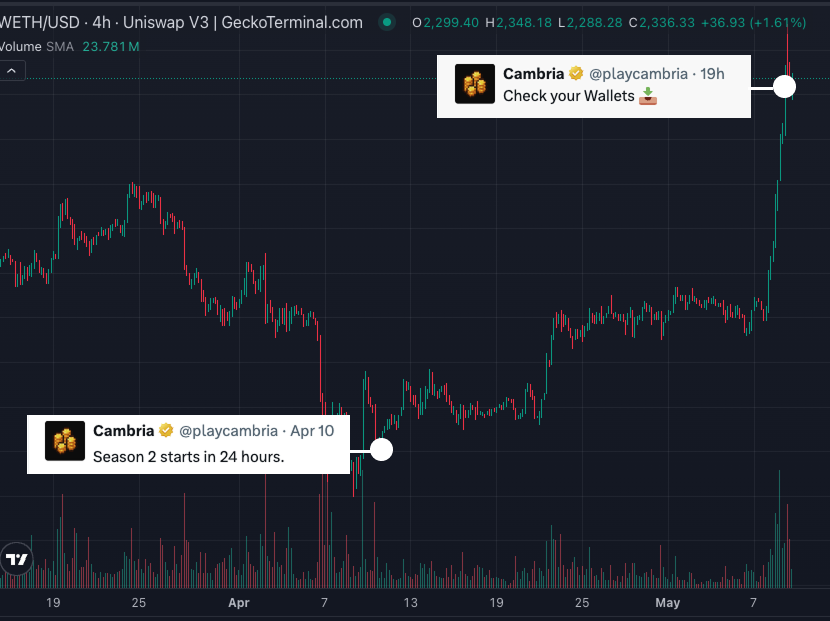The width and height of the screenshot is (830, 621).
Task: Click Cambria avatar in Season 2 tweet
Action: coord(65,440)
